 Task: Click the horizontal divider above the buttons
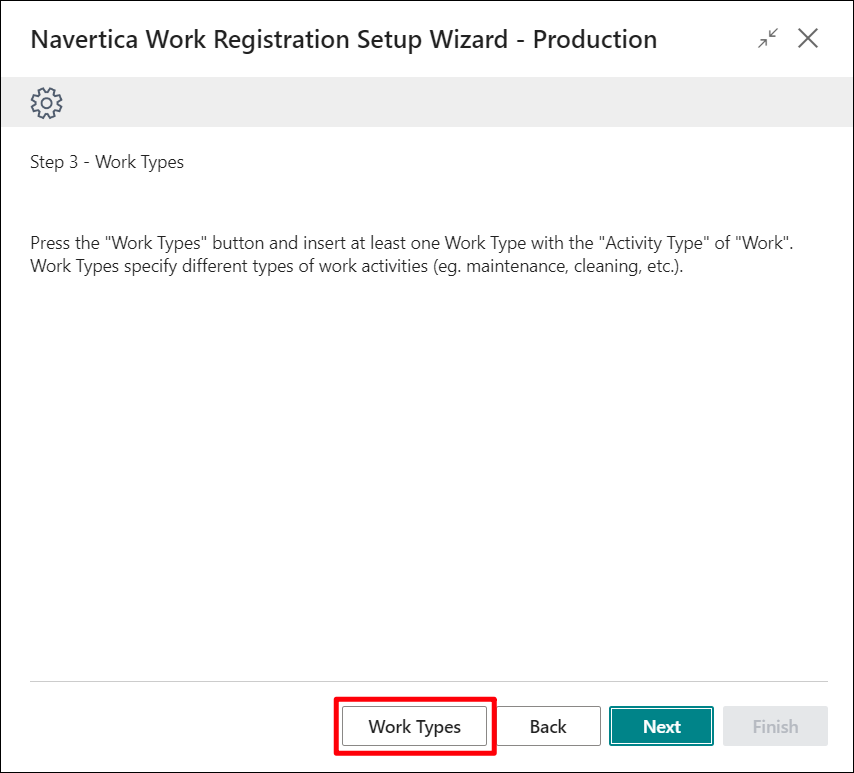pyautogui.click(x=429, y=681)
